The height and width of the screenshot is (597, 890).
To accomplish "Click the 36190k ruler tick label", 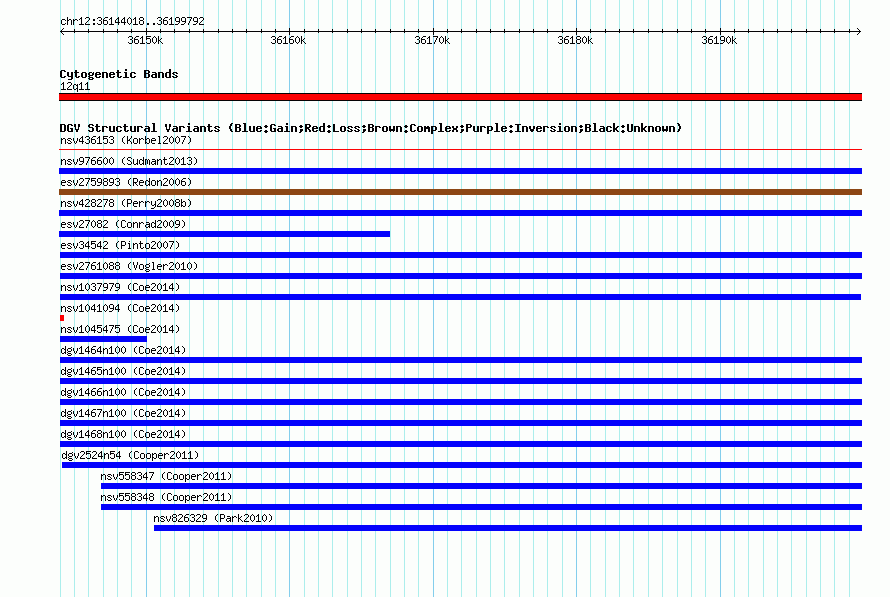I will click(x=719, y=40).
